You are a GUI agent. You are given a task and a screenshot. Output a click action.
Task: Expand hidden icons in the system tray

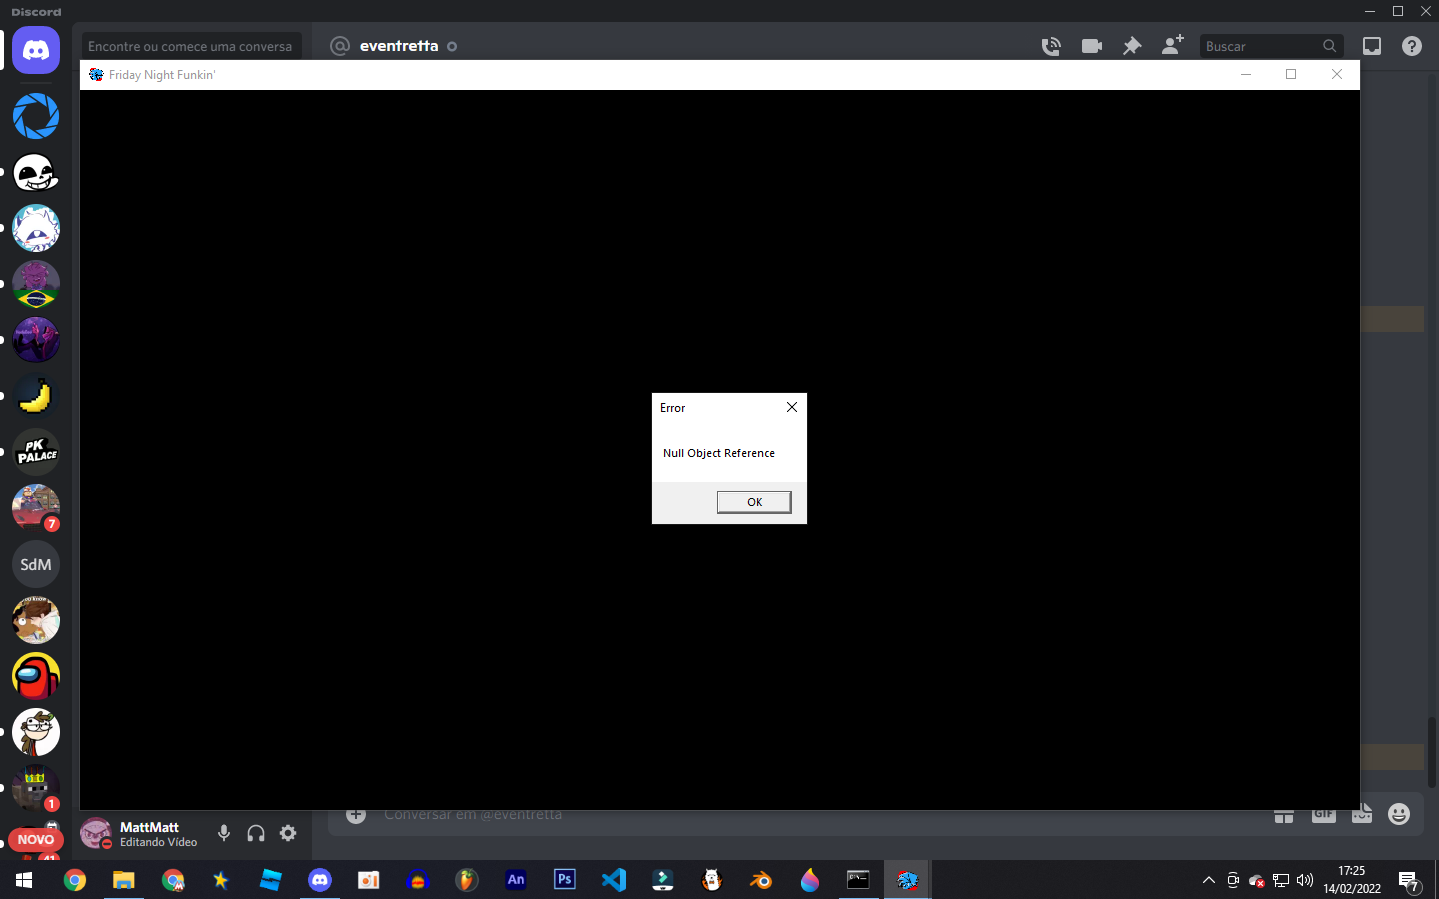pos(1208,880)
